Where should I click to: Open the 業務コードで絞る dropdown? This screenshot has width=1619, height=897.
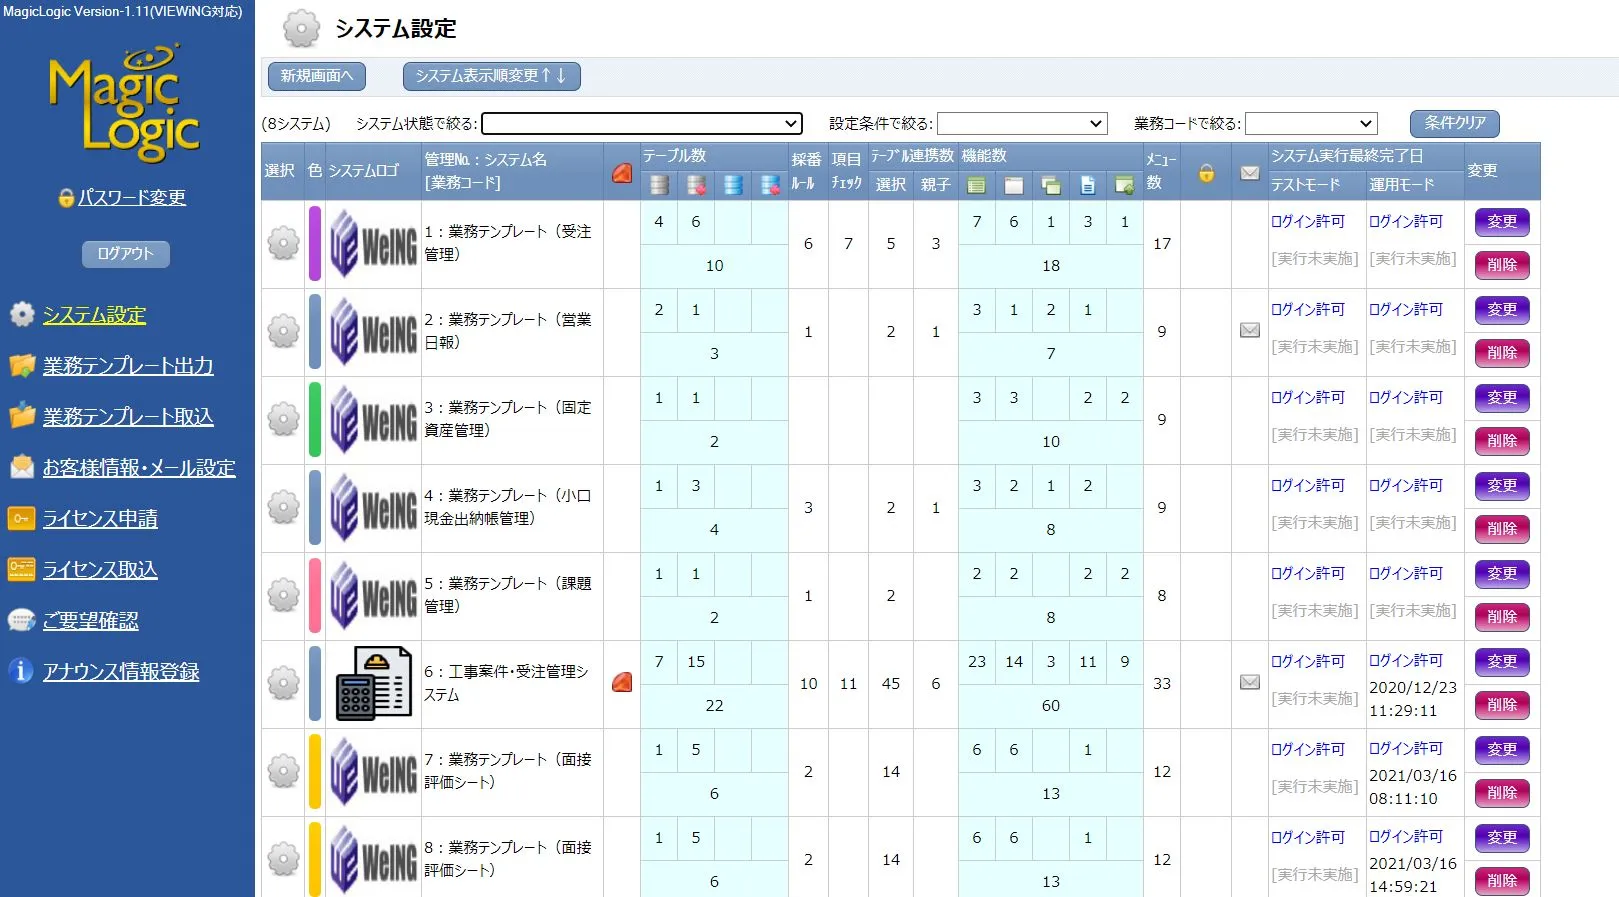pyautogui.click(x=1310, y=123)
